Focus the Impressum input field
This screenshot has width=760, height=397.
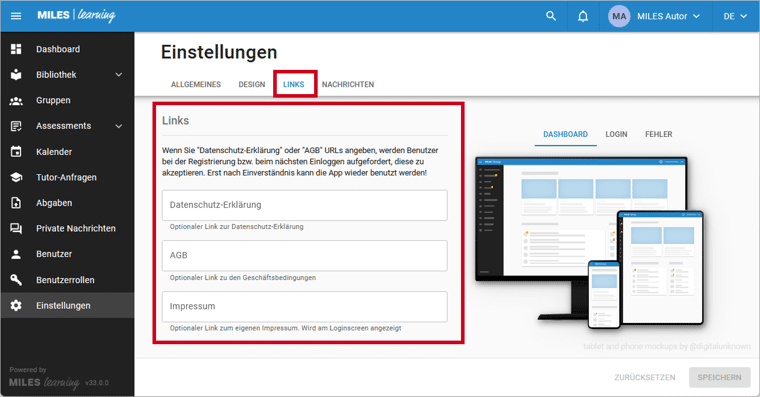pos(304,306)
